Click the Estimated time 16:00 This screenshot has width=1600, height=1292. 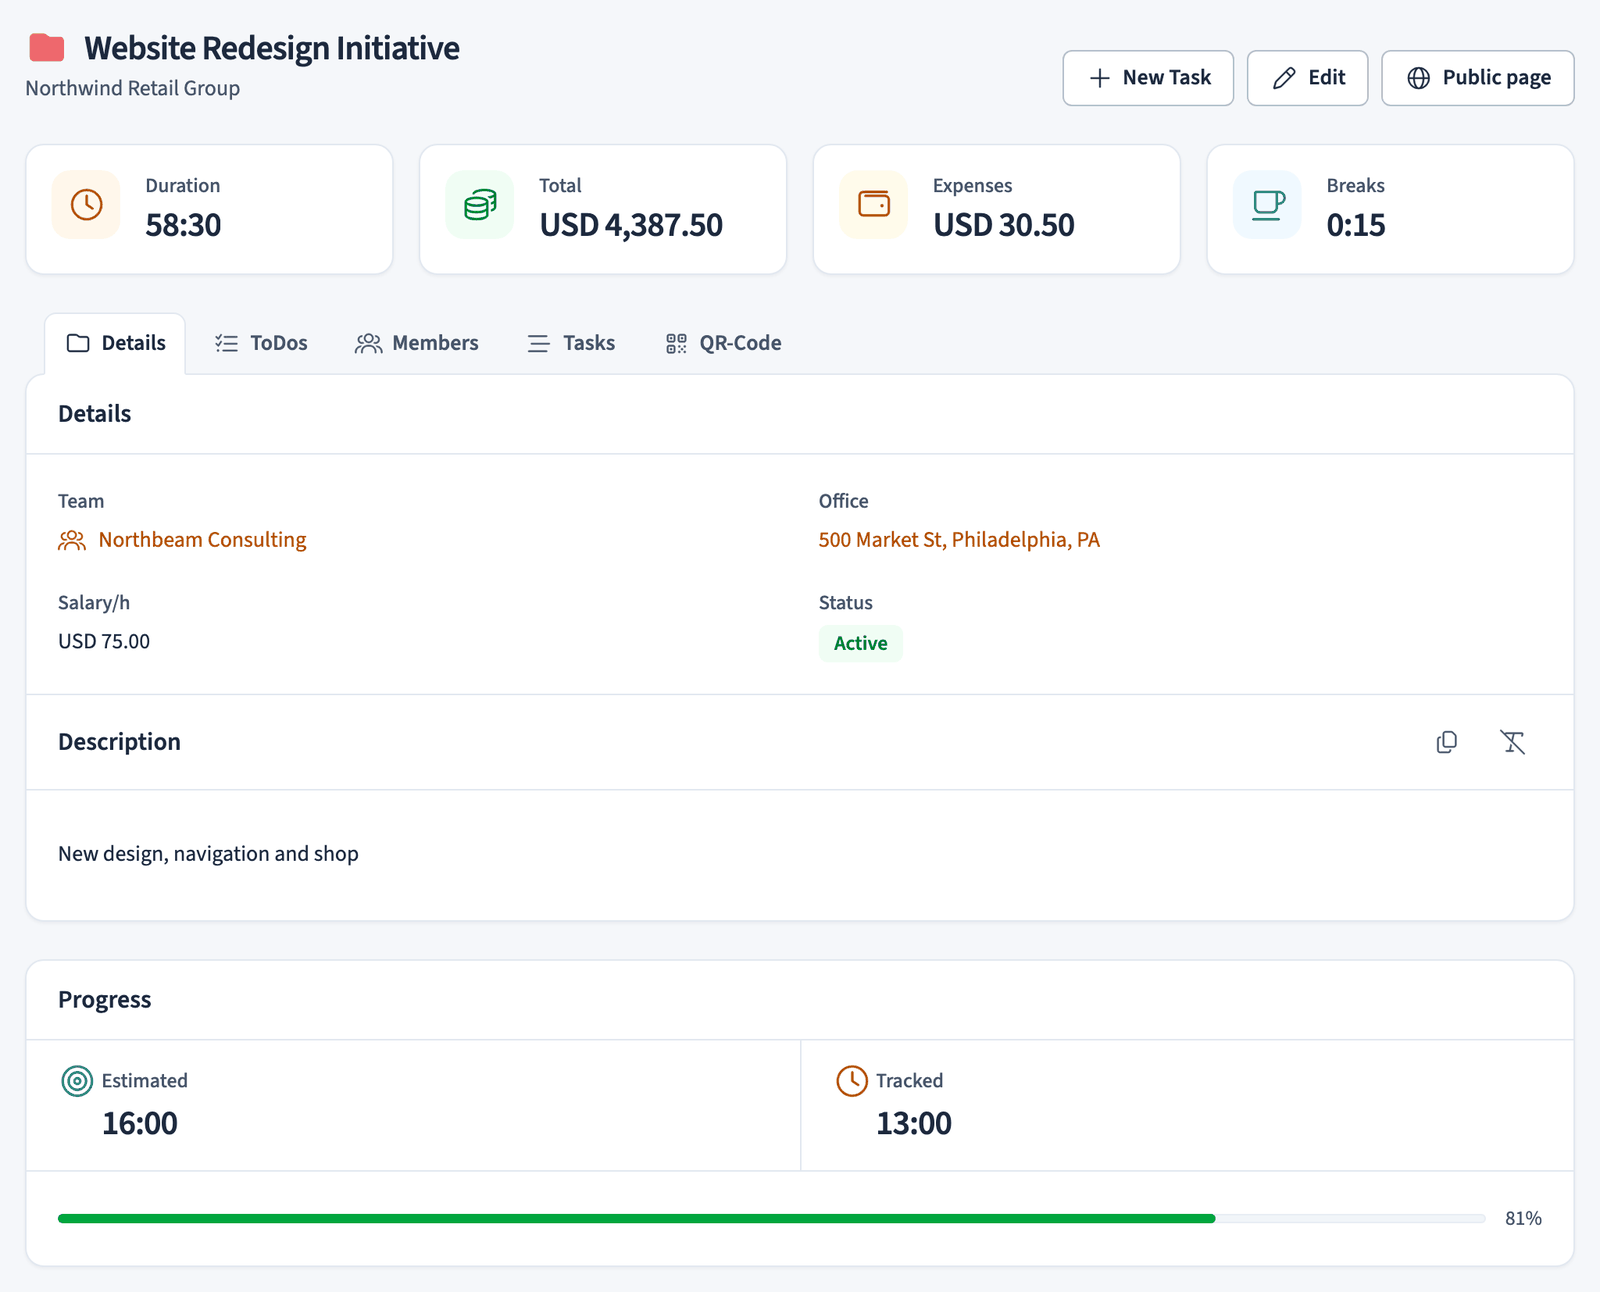pyautogui.click(x=140, y=1123)
